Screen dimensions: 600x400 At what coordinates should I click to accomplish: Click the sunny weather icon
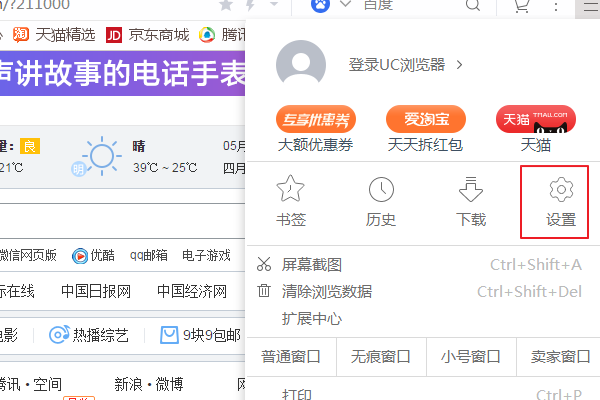coord(102,156)
